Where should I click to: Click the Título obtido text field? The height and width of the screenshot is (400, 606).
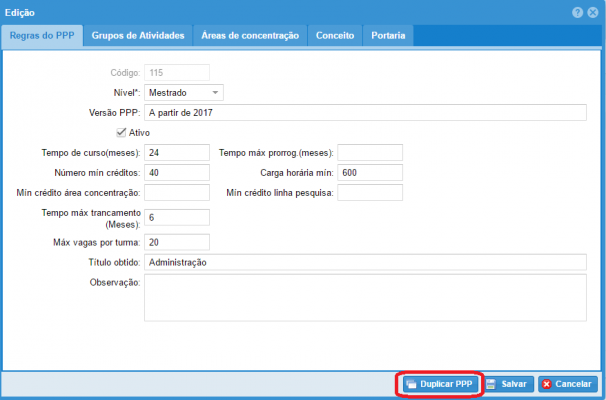coord(364,262)
